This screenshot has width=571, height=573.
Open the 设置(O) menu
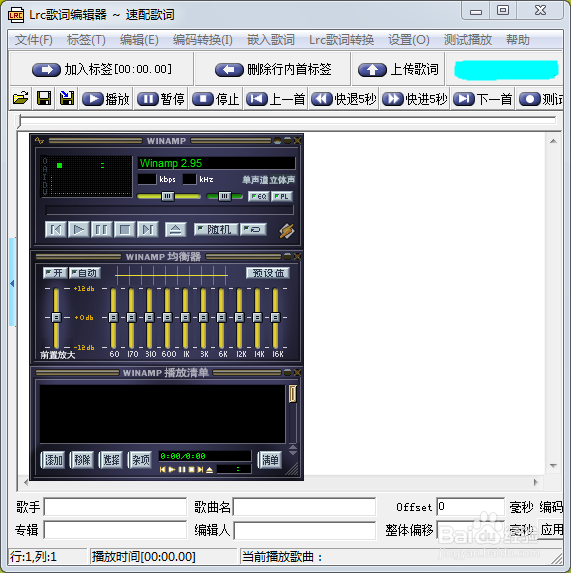pos(409,39)
